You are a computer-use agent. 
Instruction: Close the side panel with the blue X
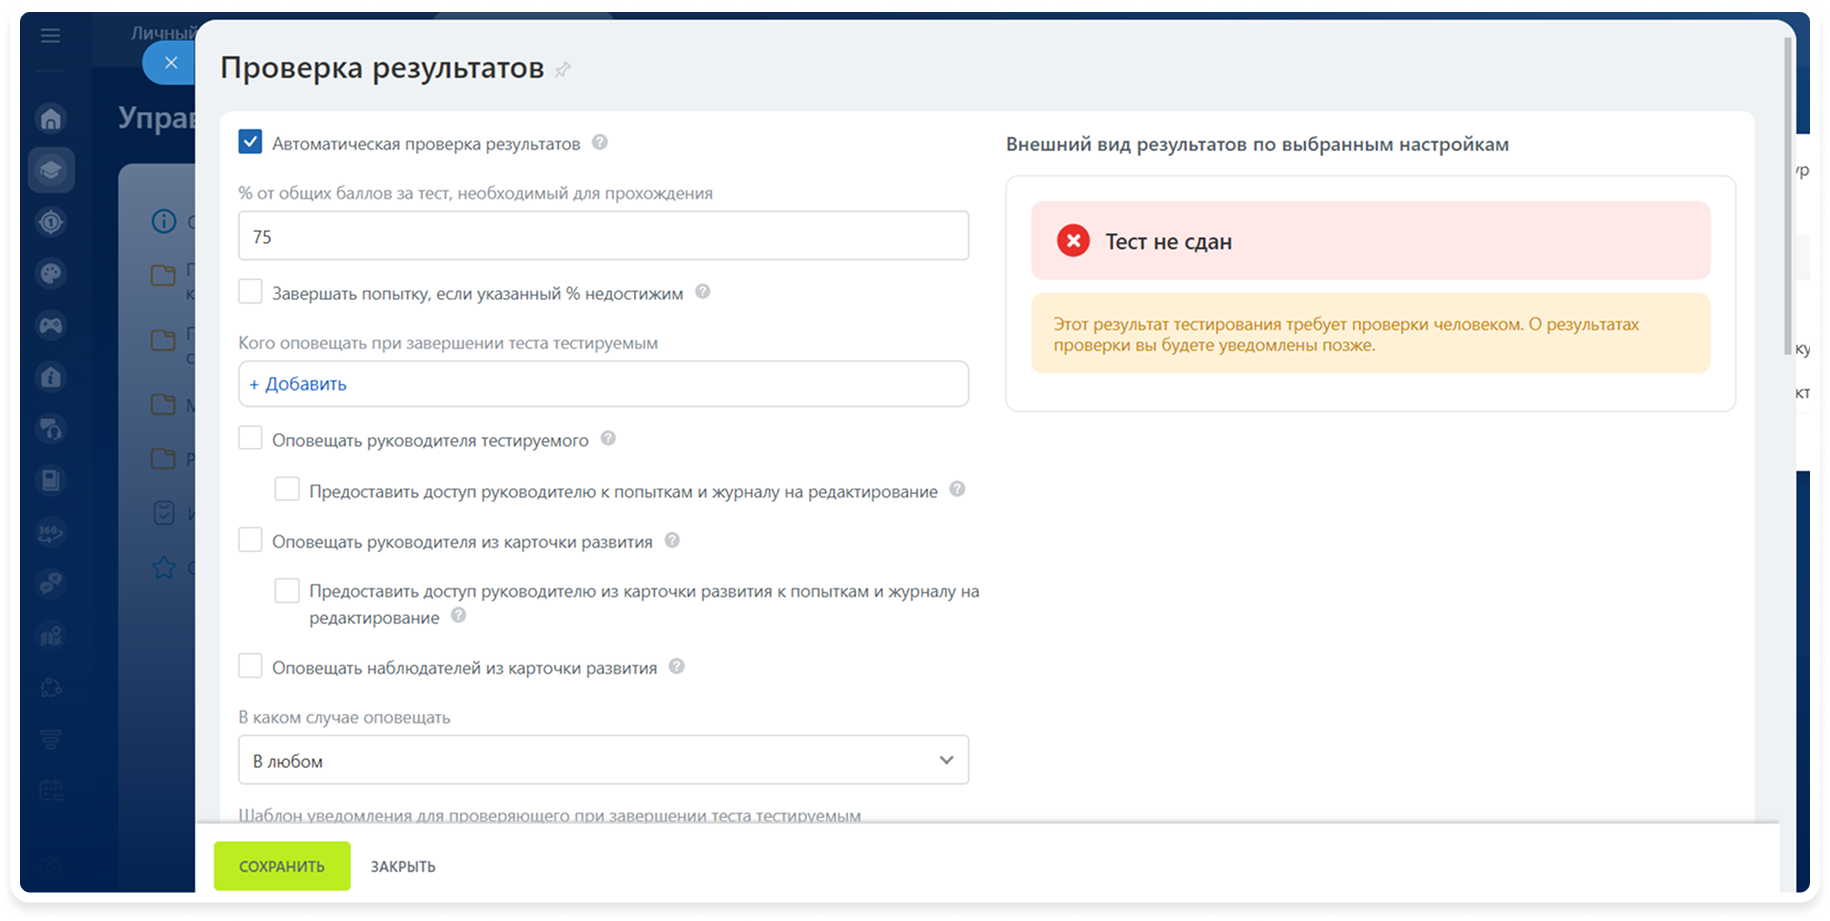tap(171, 63)
